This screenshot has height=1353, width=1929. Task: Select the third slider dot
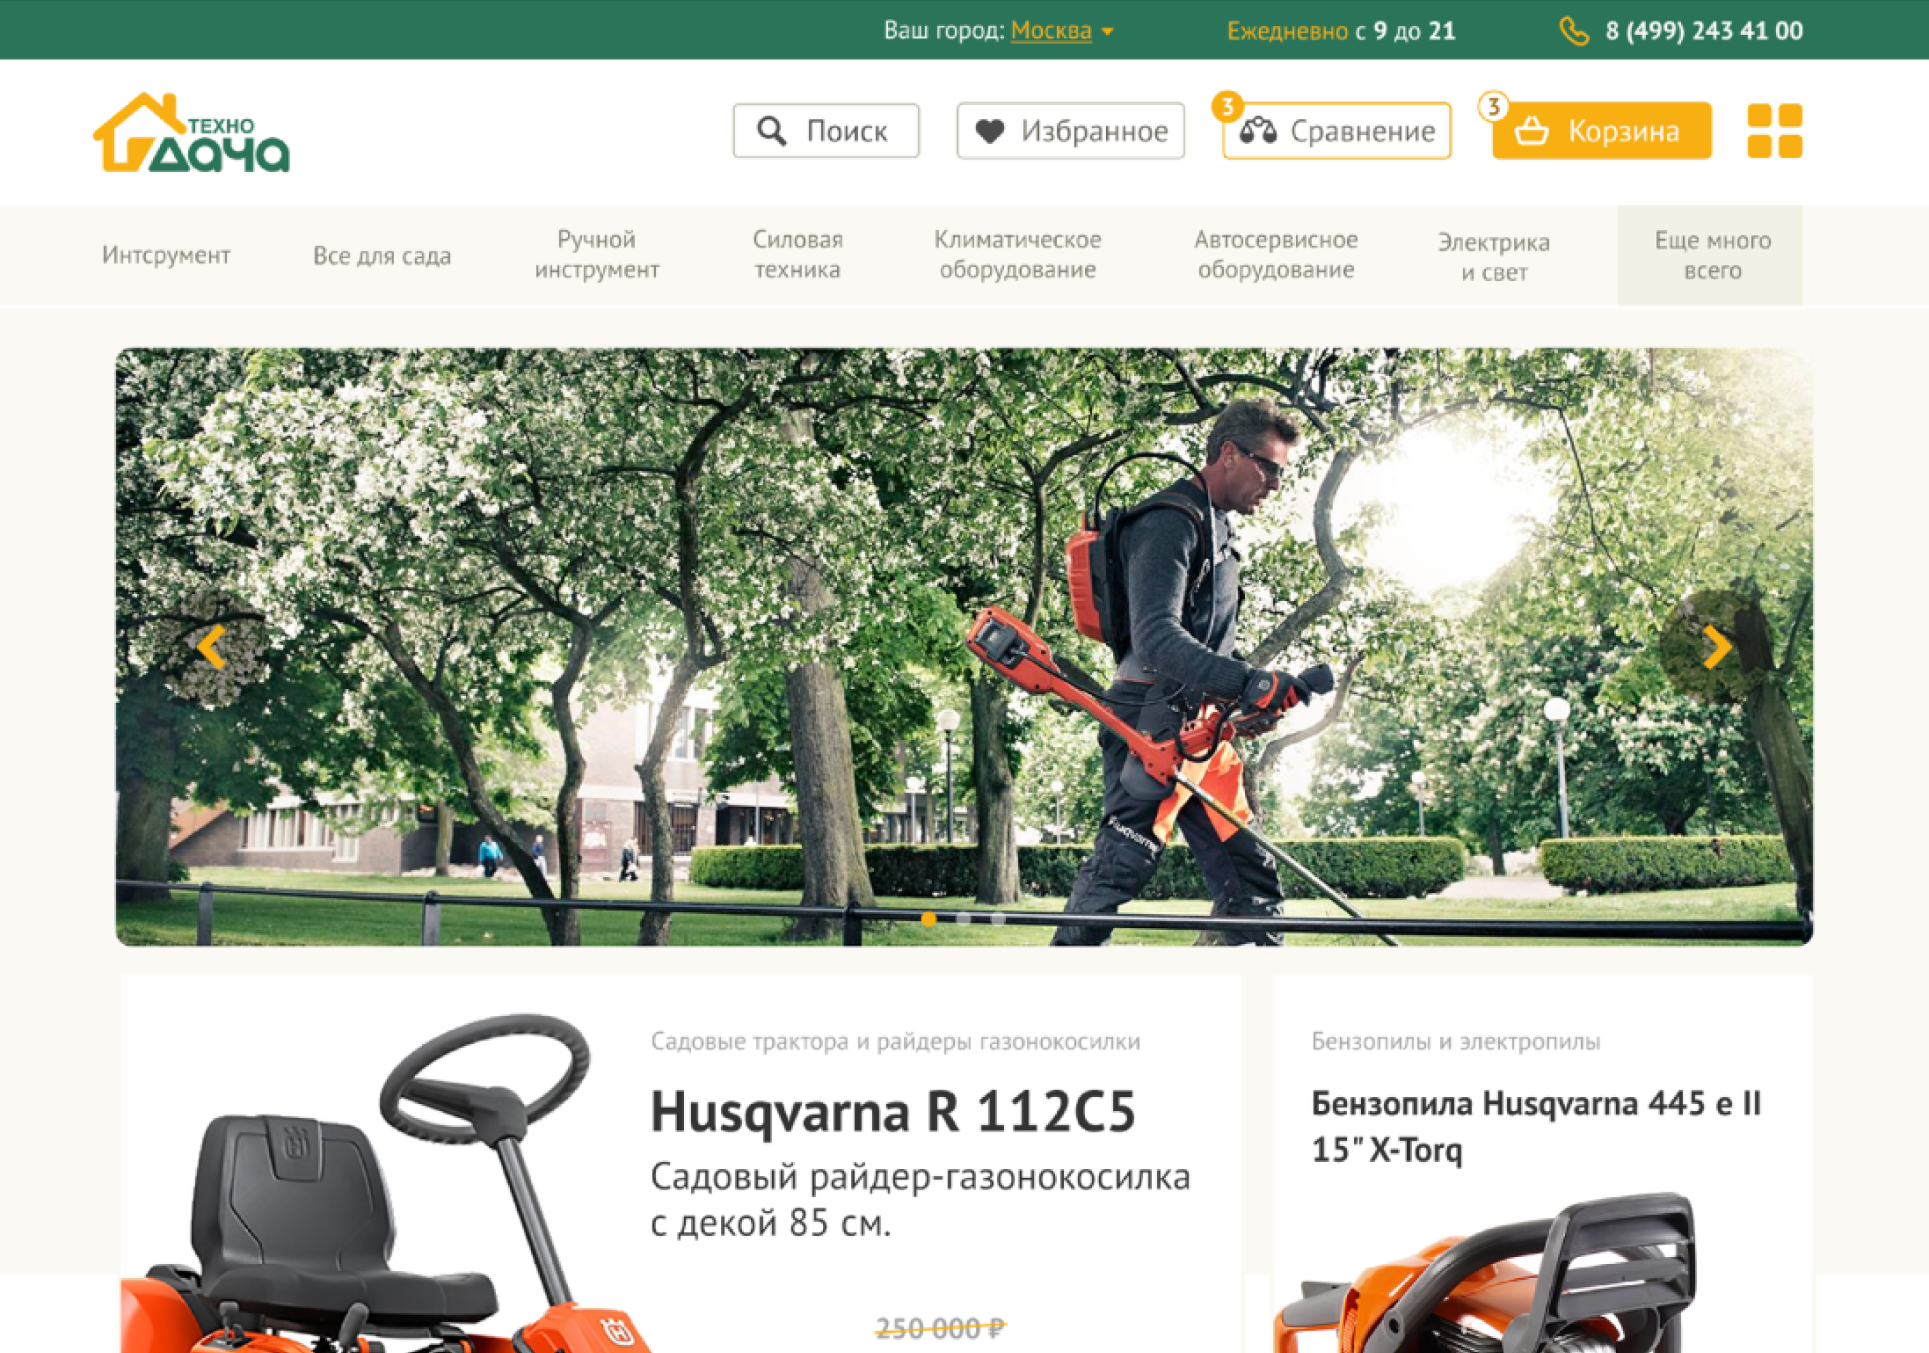tap(997, 918)
